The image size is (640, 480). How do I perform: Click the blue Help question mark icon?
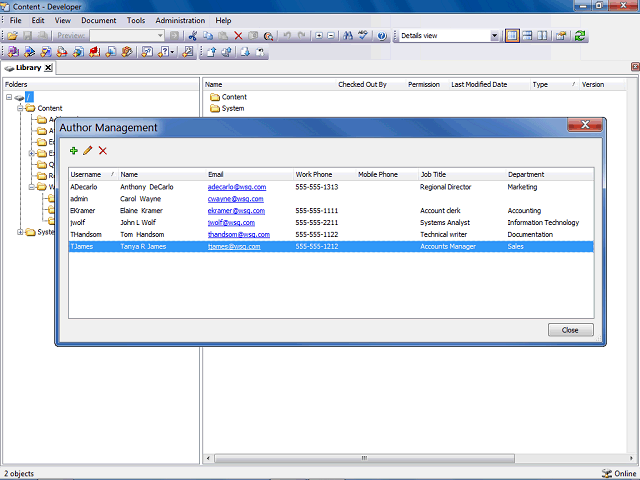coord(382,36)
